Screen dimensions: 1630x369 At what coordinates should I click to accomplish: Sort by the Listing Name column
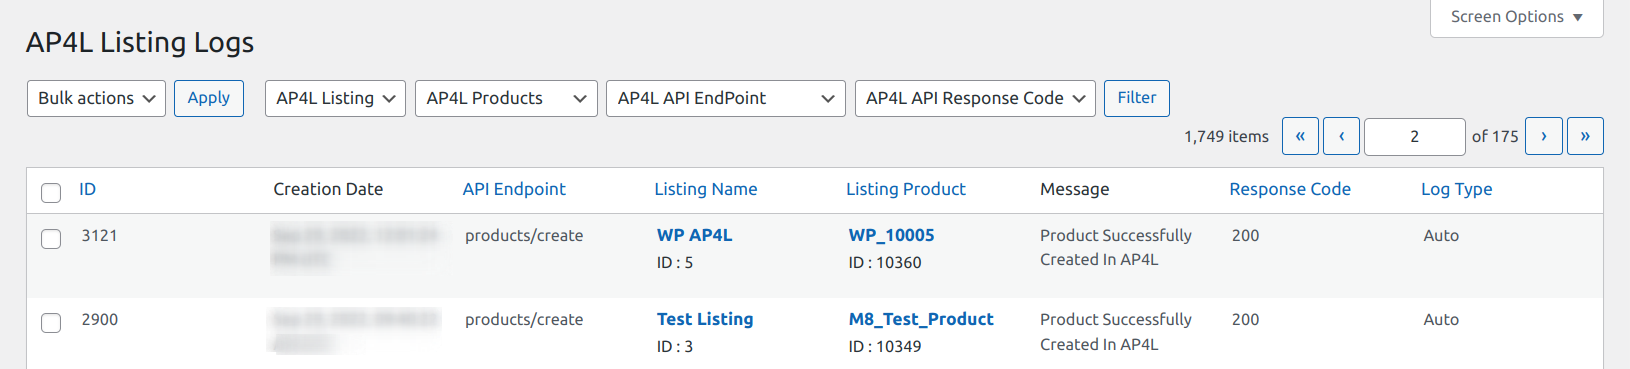point(706,189)
